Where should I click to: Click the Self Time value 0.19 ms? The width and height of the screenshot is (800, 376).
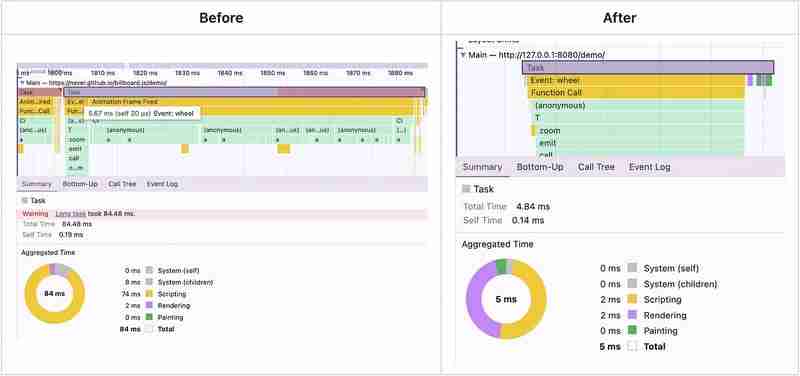(x=71, y=235)
